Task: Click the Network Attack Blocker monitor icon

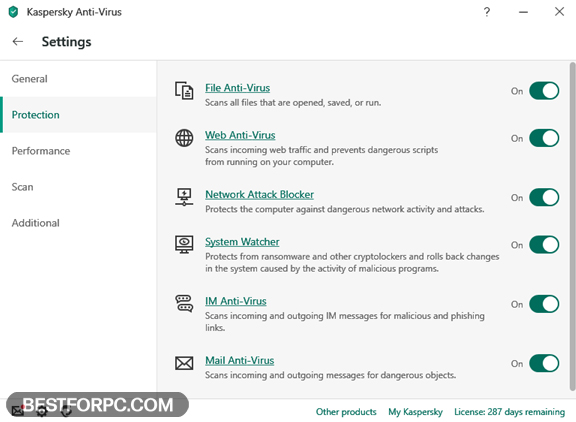Action: click(x=184, y=197)
